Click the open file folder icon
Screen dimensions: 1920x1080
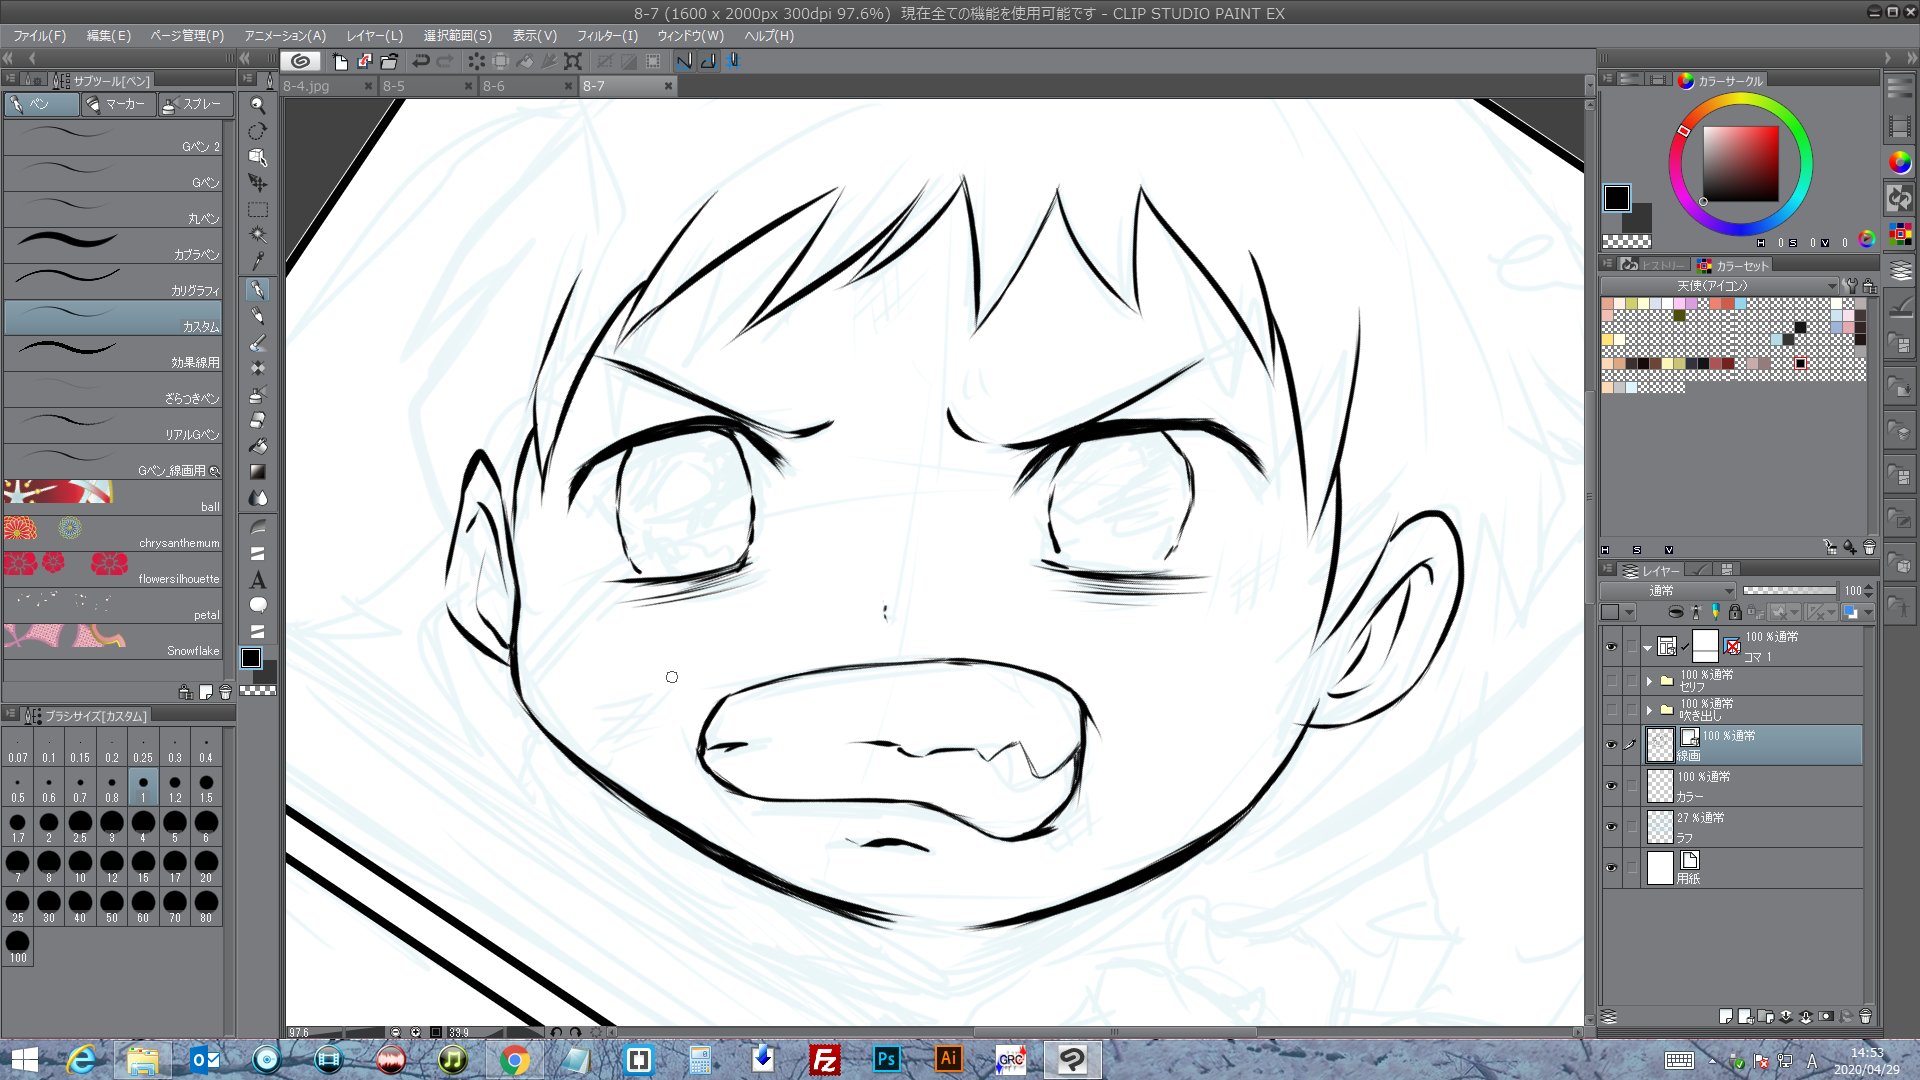[389, 61]
